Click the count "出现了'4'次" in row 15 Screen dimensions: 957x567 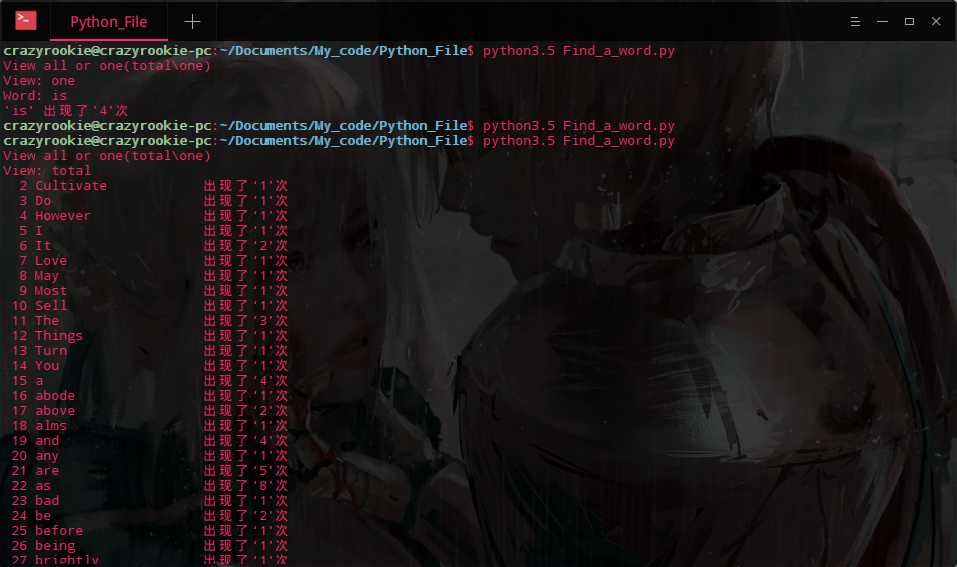click(246, 381)
